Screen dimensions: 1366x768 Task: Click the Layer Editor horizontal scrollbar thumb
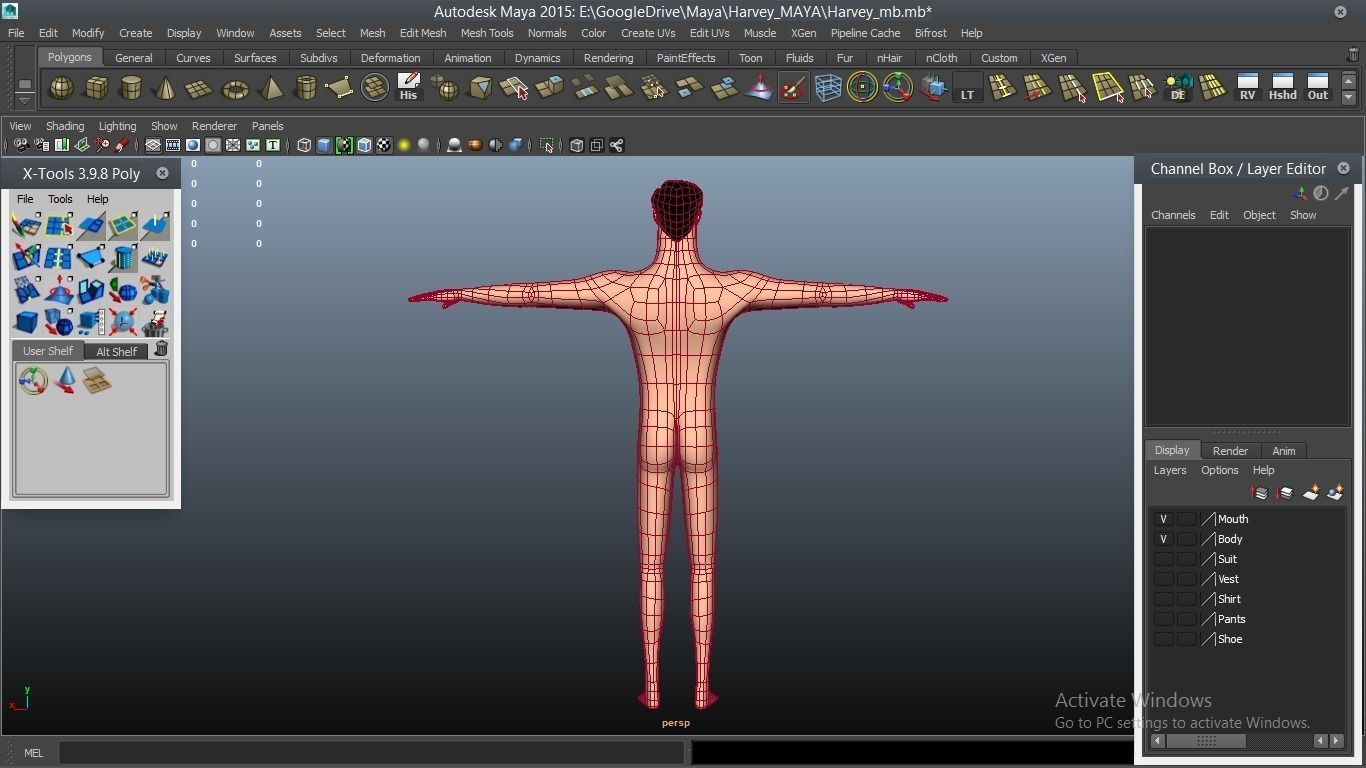pos(1206,741)
